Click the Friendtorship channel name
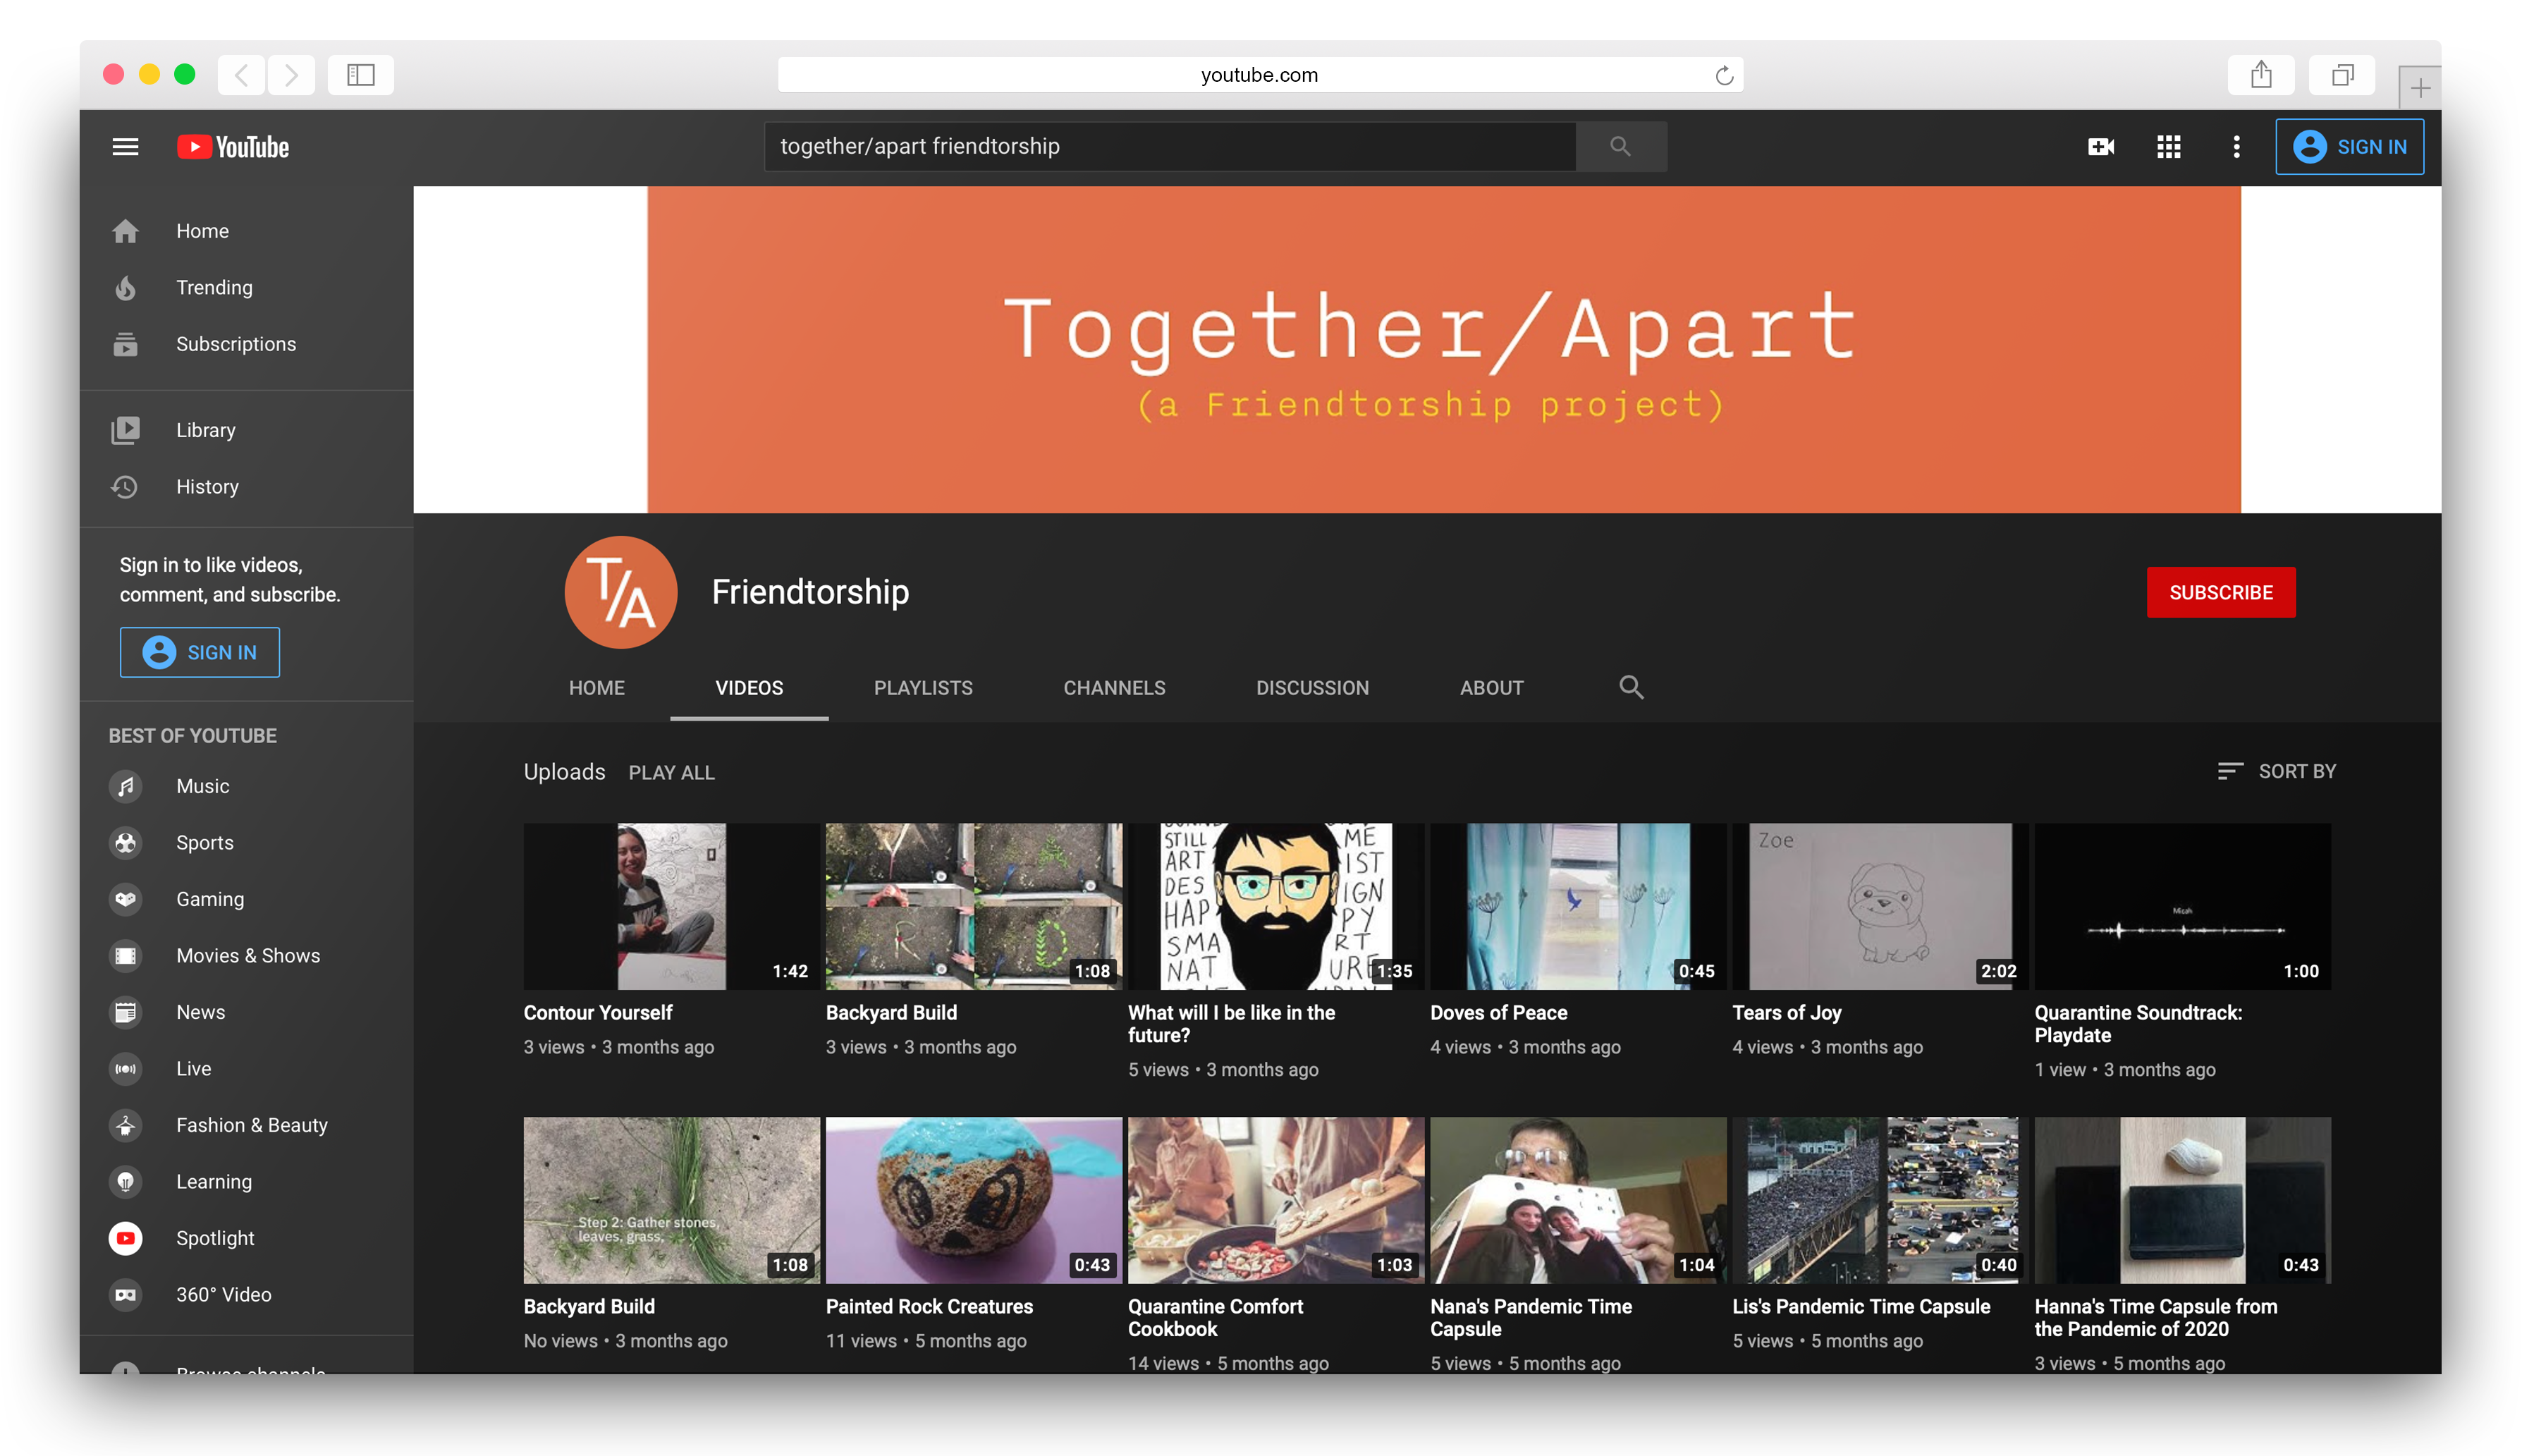Viewport: 2534px width, 1456px height. (810, 592)
